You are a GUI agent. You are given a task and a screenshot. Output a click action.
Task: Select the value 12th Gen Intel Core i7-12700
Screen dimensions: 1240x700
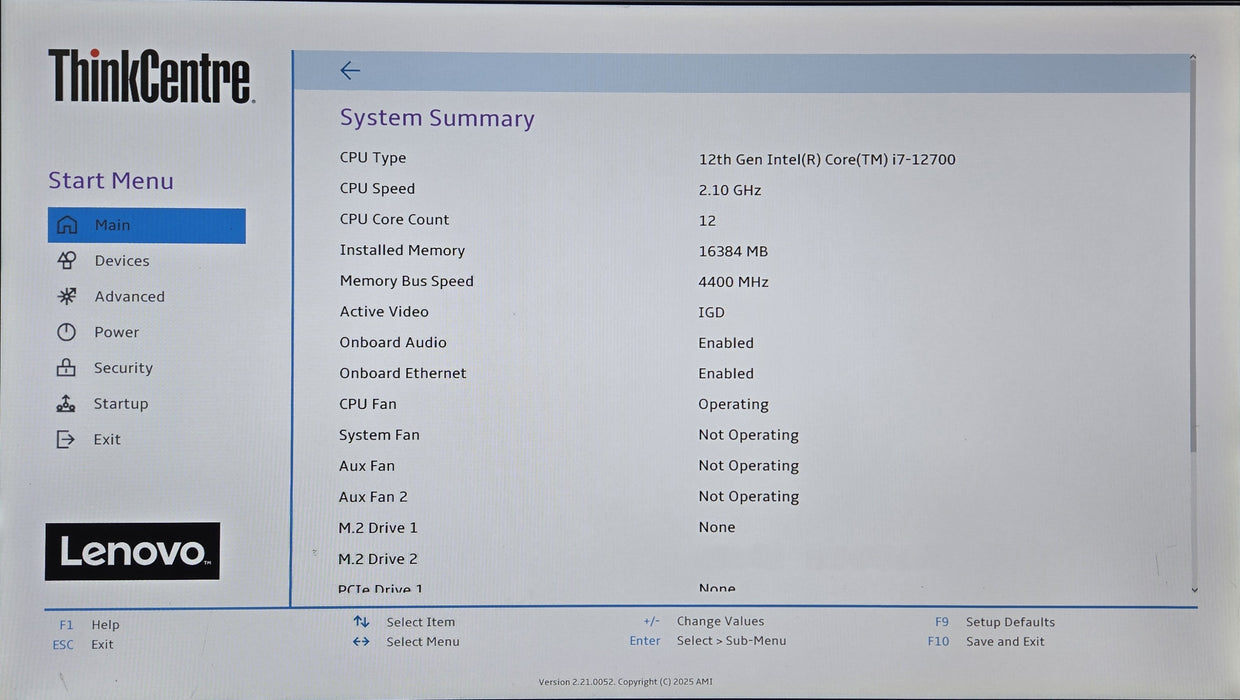[x=827, y=159]
